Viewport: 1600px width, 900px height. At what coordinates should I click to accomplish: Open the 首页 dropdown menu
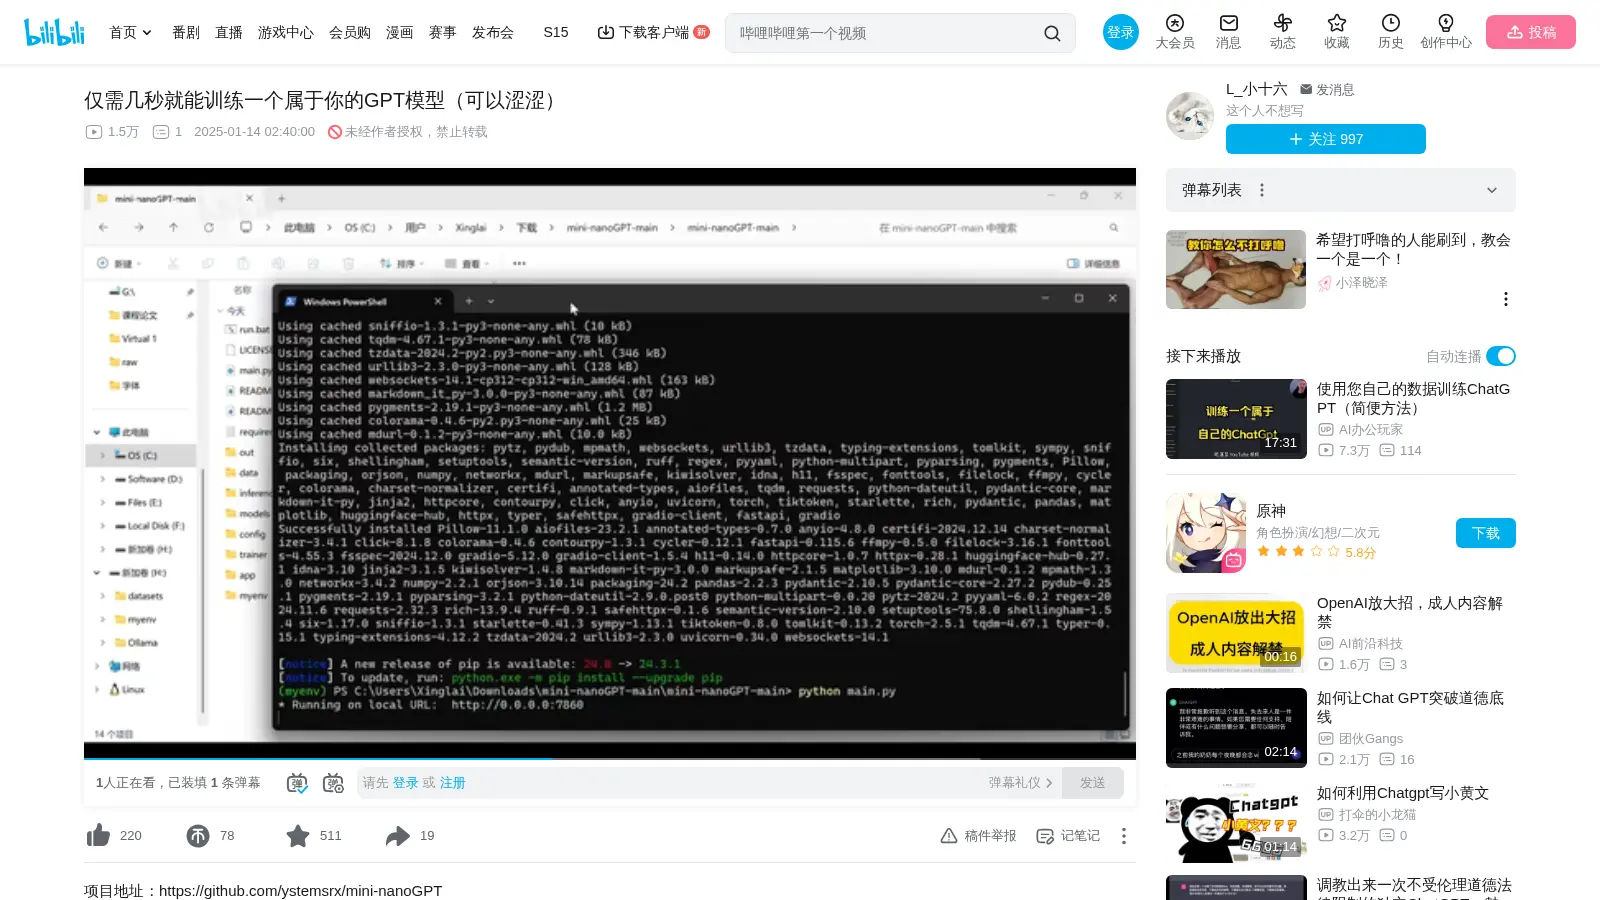click(131, 33)
